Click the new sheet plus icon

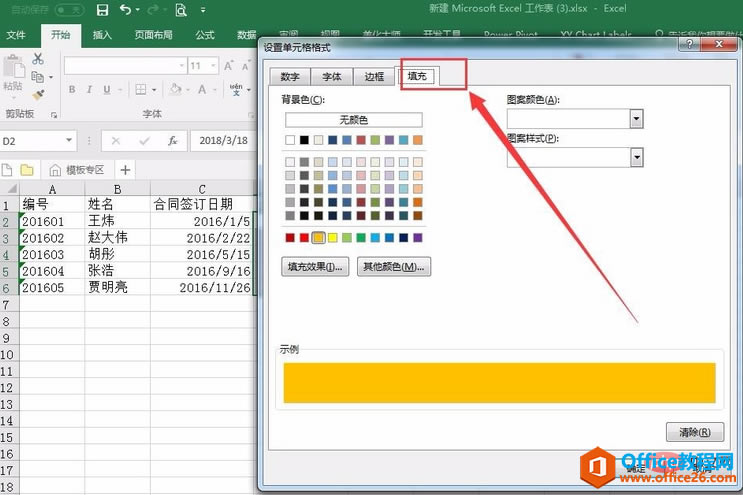pyautogui.click(x=125, y=169)
